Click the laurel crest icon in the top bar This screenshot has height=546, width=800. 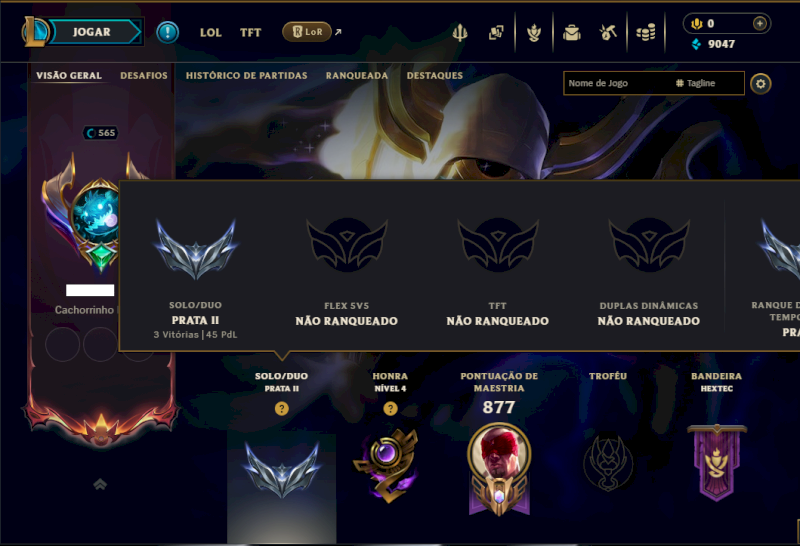tap(534, 33)
